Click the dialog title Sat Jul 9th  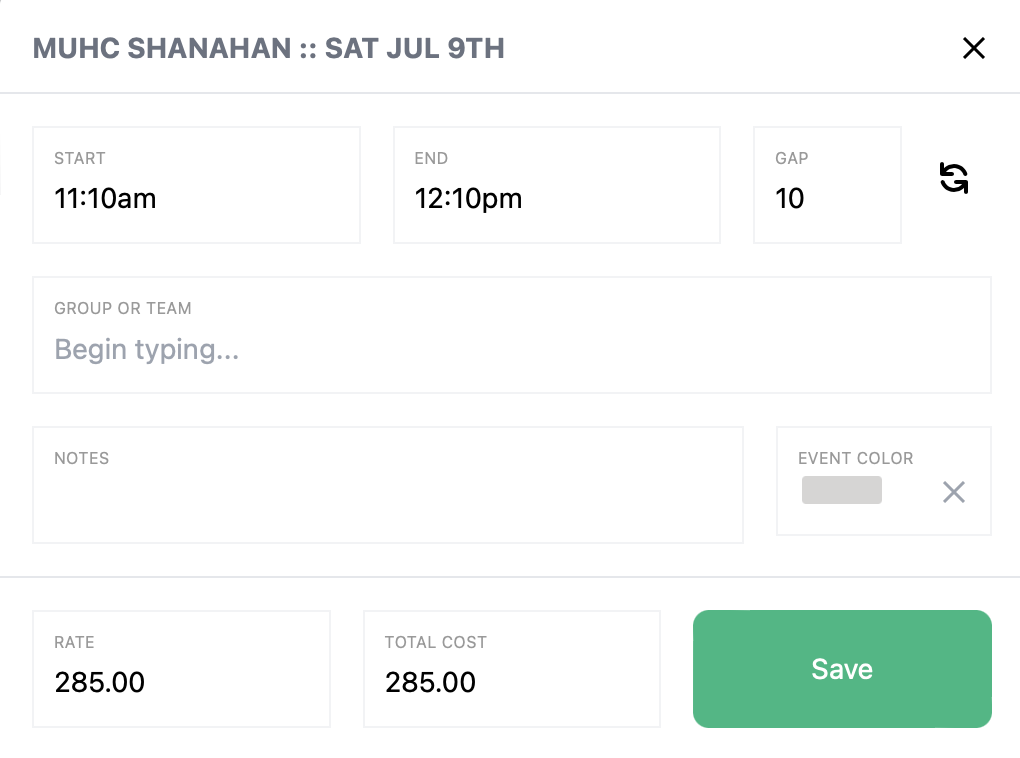pyautogui.click(x=268, y=48)
